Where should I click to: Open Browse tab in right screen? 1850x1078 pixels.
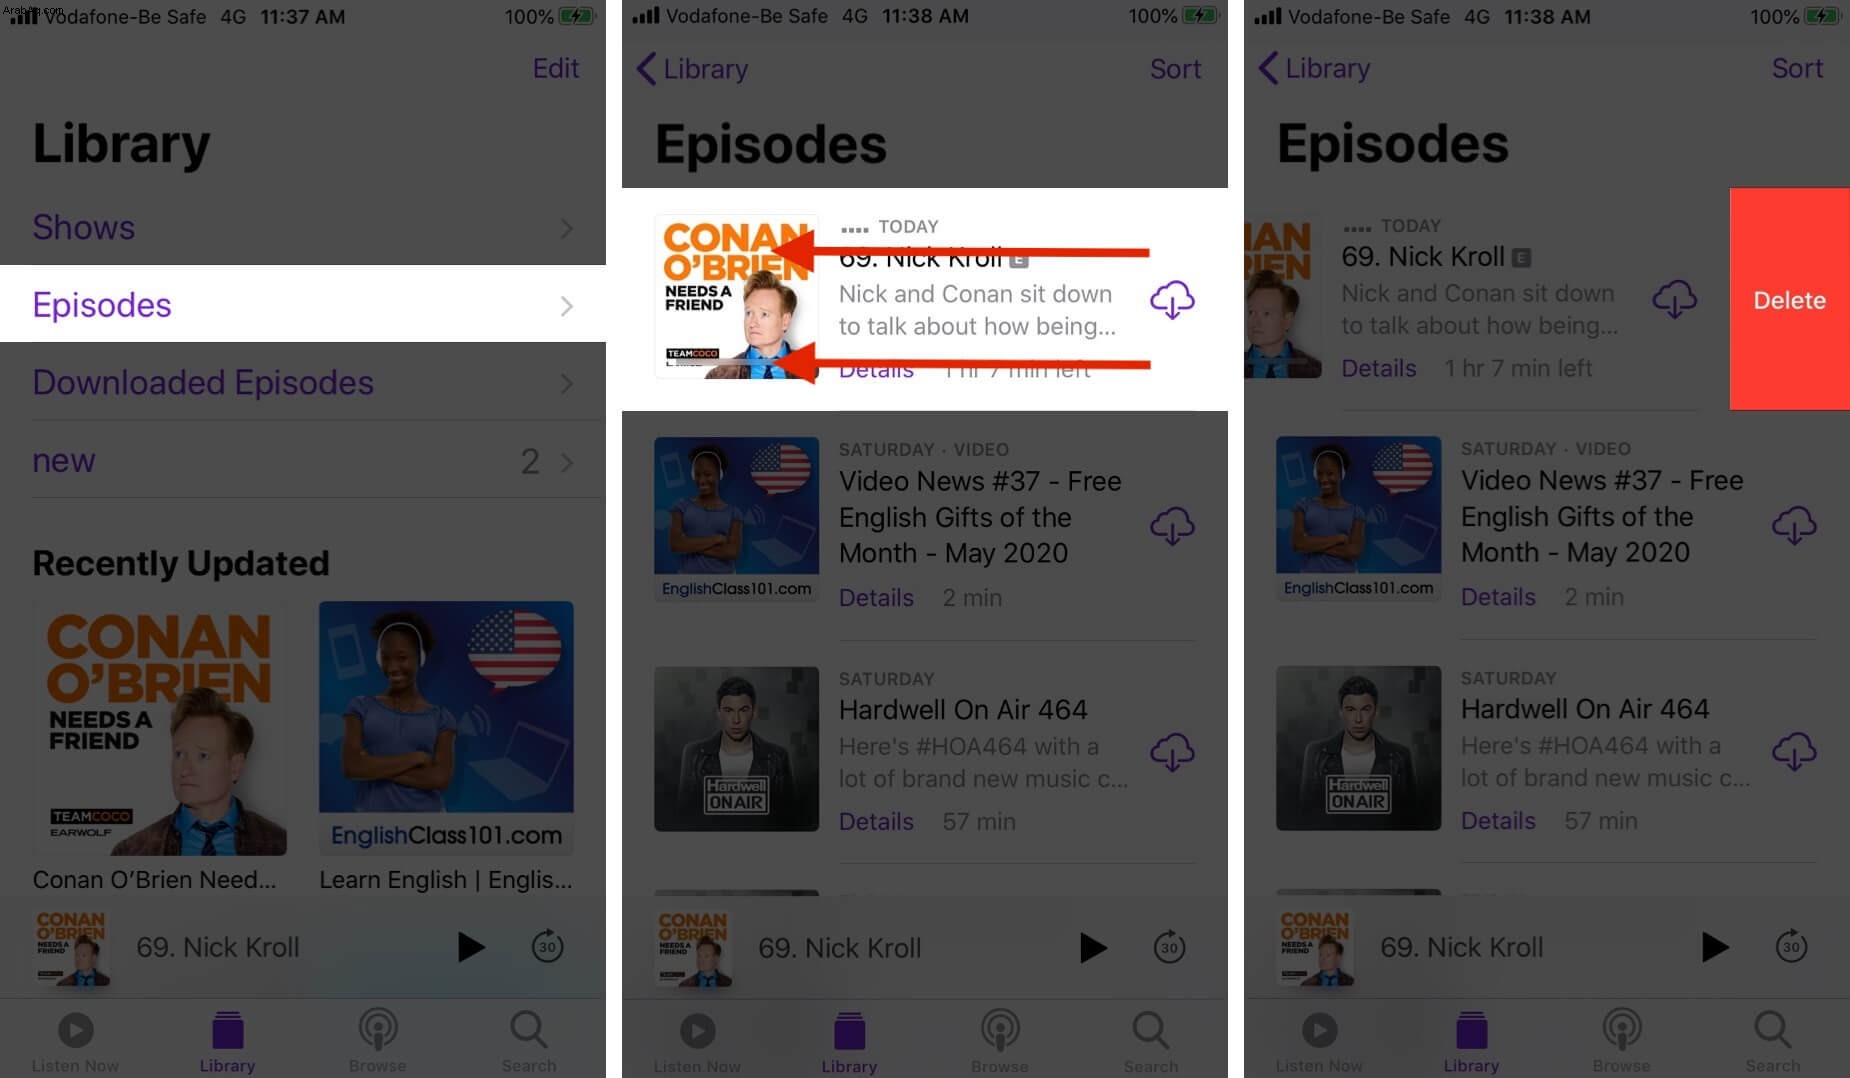[1622, 1042]
